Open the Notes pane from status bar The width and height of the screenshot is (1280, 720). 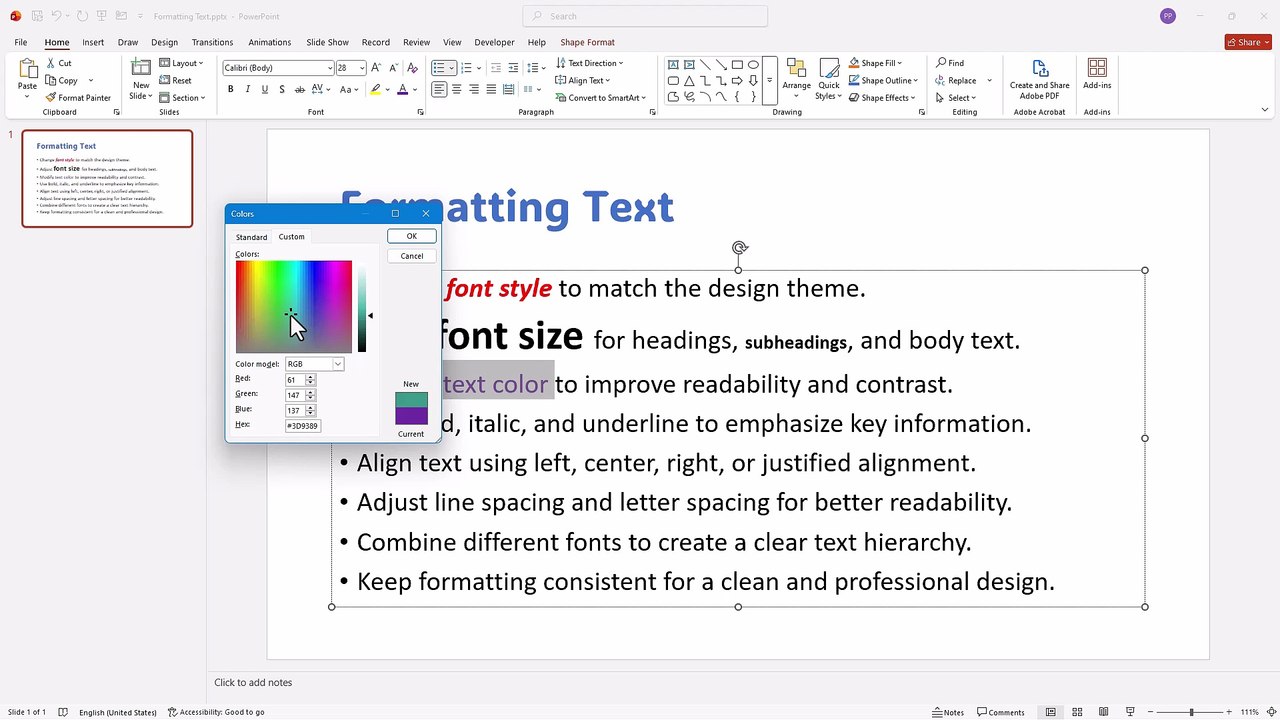tap(947, 712)
